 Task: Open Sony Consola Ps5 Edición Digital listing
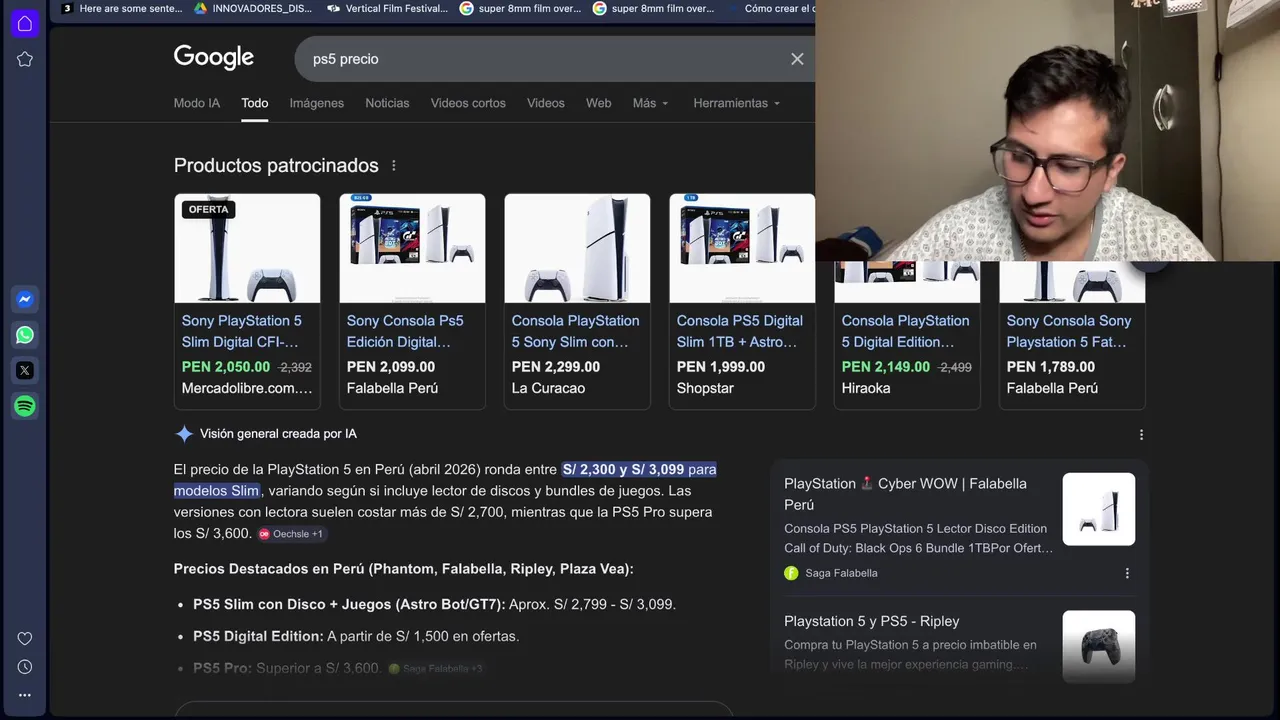click(x=405, y=331)
